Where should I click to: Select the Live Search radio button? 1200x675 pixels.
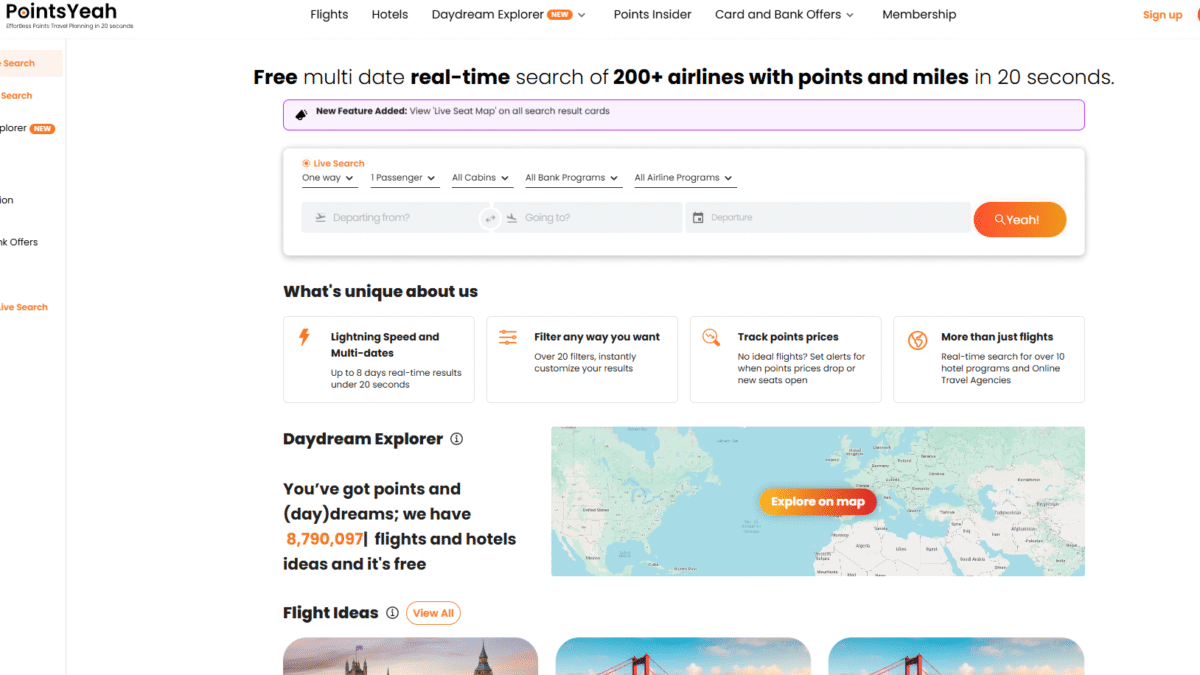point(306,163)
